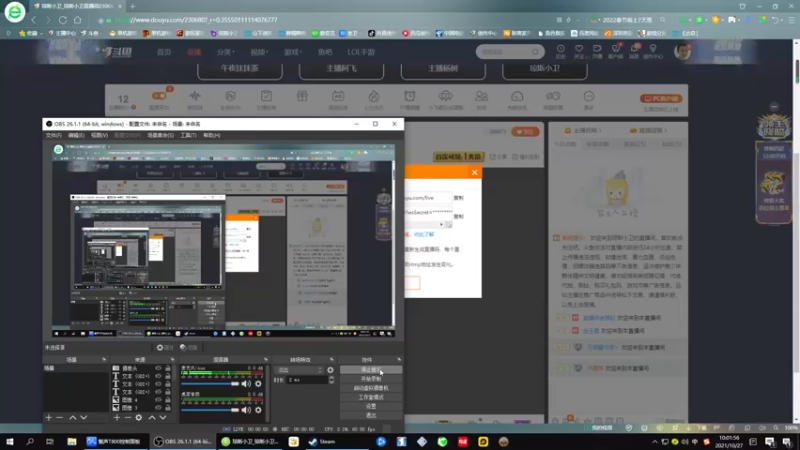This screenshot has height=450, width=800.
Task: Pop out audio mixer dock panel icon
Action: (265, 360)
